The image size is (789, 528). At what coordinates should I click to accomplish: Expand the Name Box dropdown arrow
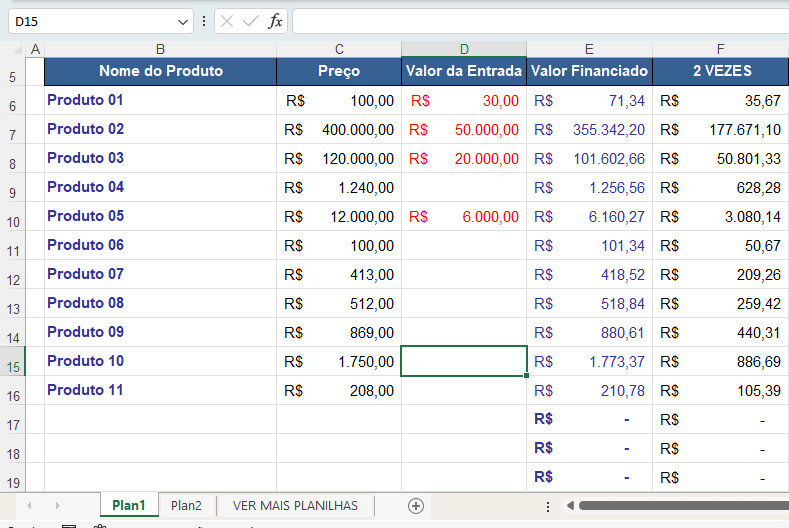coord(183,21)
